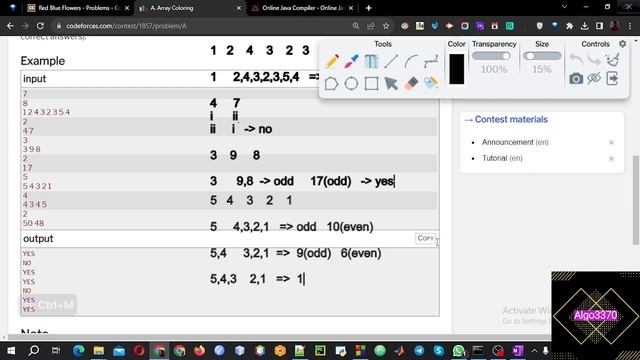640x360 pixels.
Task: Select the curve arc tool
Action: tap(411, 61)
